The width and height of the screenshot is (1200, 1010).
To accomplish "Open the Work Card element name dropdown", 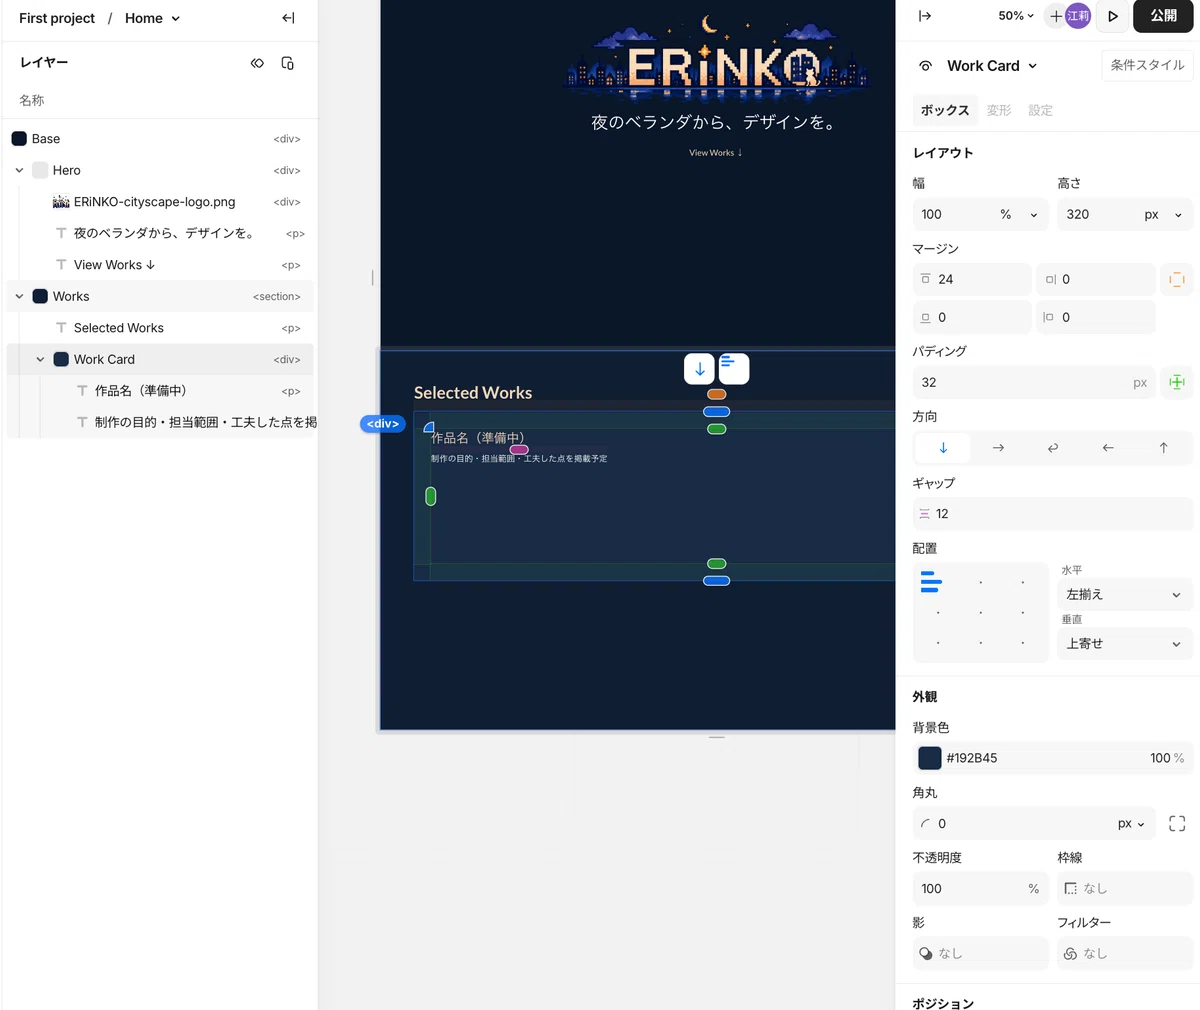I will point(992,66).
